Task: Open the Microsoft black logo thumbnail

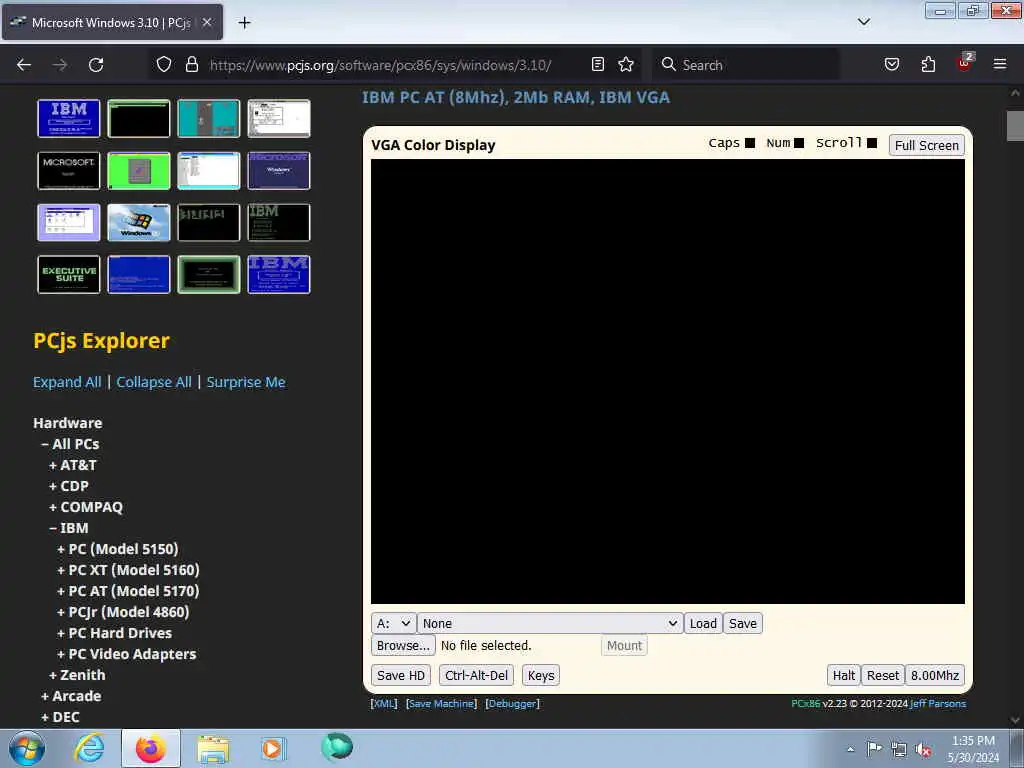Action: click(x=69, y=170)
